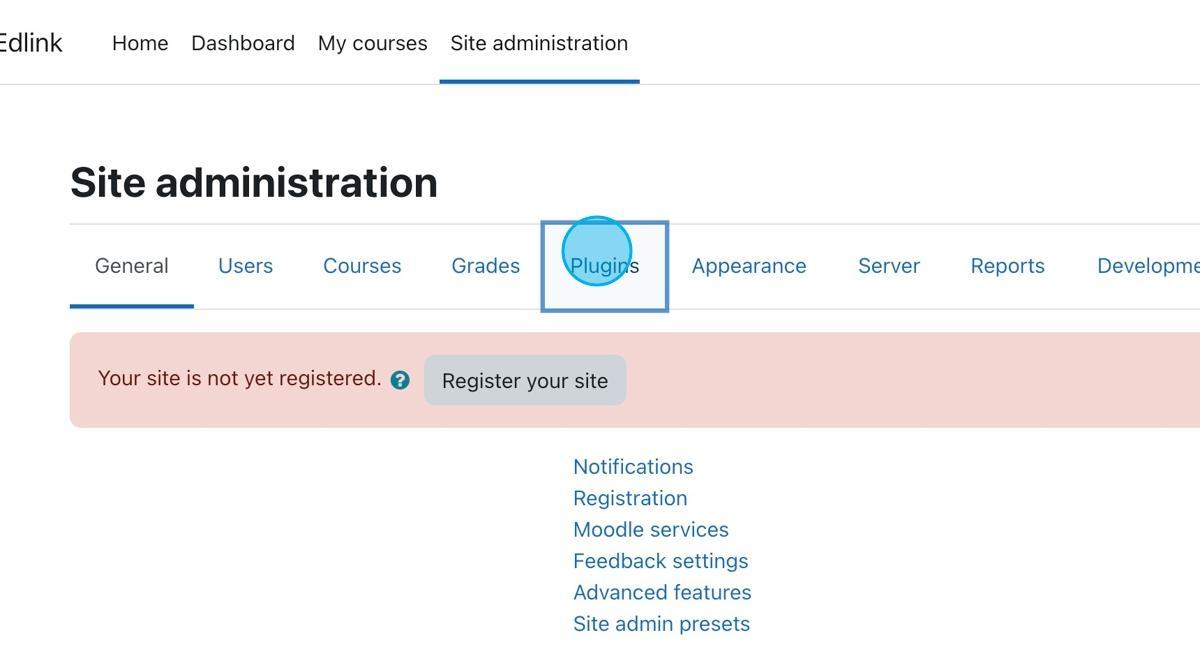
Task: Select the General tab
Action: [x=131, y=266]
